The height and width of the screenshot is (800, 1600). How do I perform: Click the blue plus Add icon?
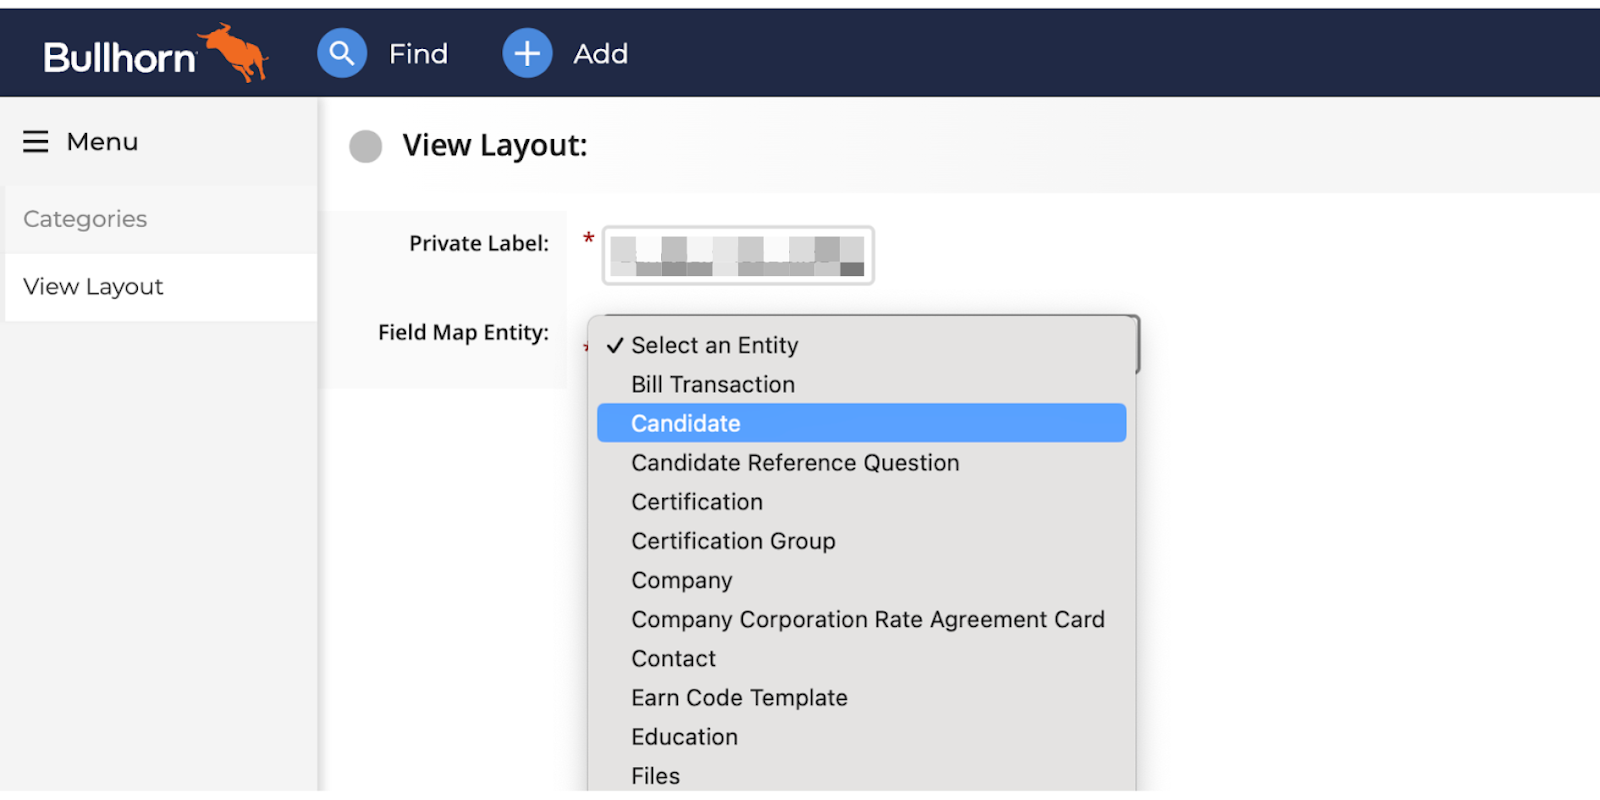[x=527, y=53]
